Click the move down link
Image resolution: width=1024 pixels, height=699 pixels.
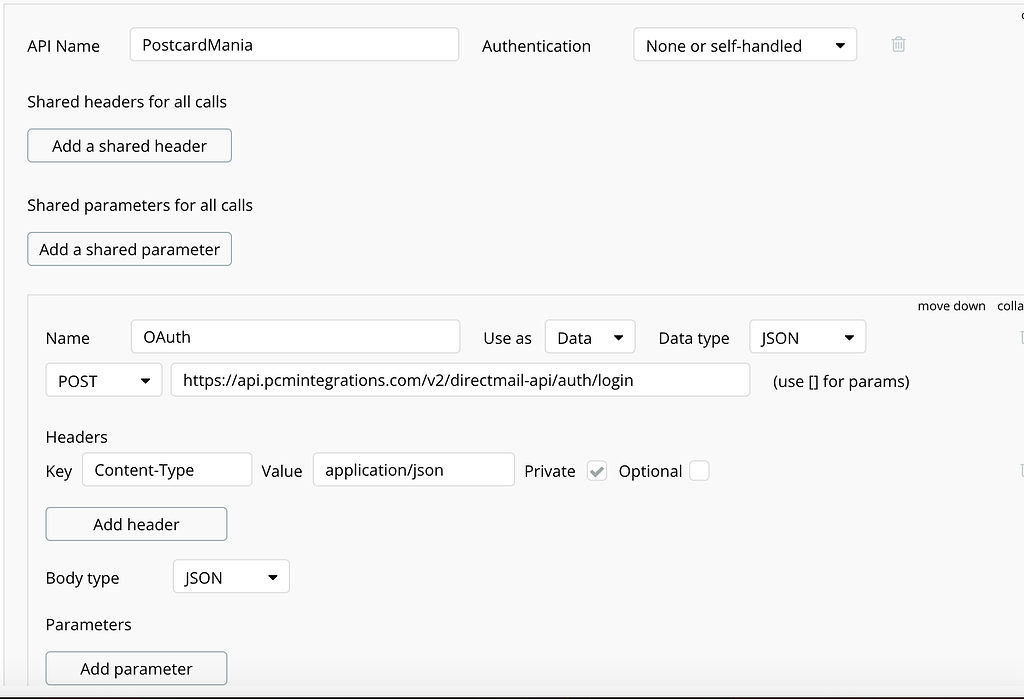[951, 306]
